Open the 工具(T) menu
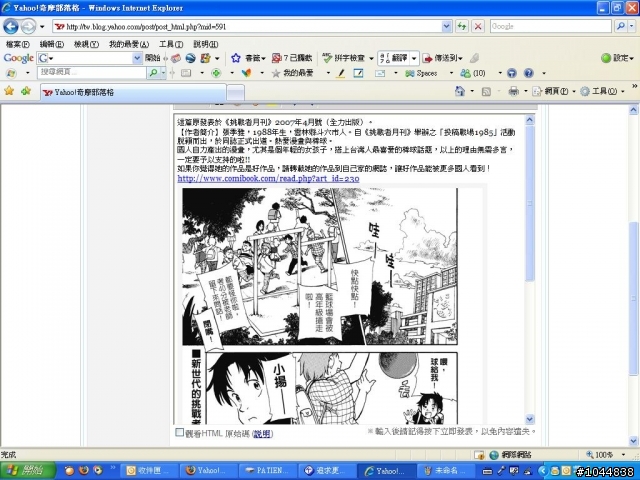The image size is (640, 480). [x=171, y=44]
